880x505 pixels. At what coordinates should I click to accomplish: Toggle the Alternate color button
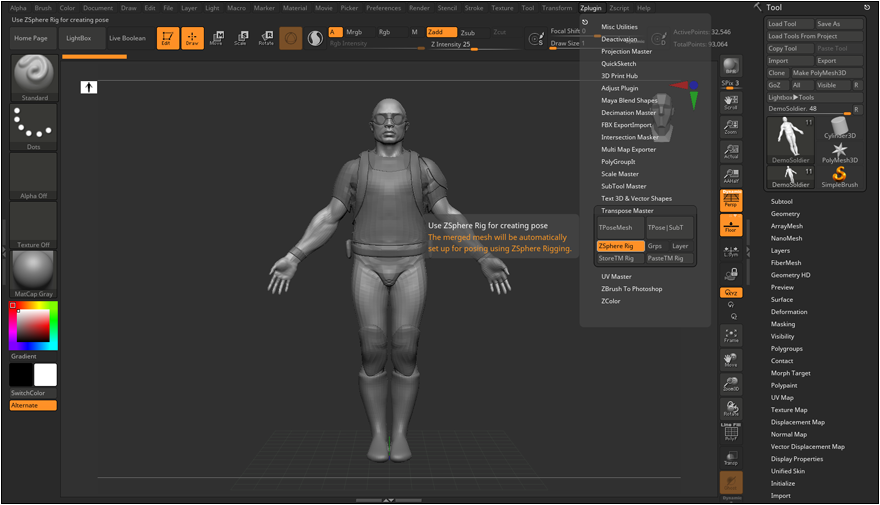click(x=33, y=405)
